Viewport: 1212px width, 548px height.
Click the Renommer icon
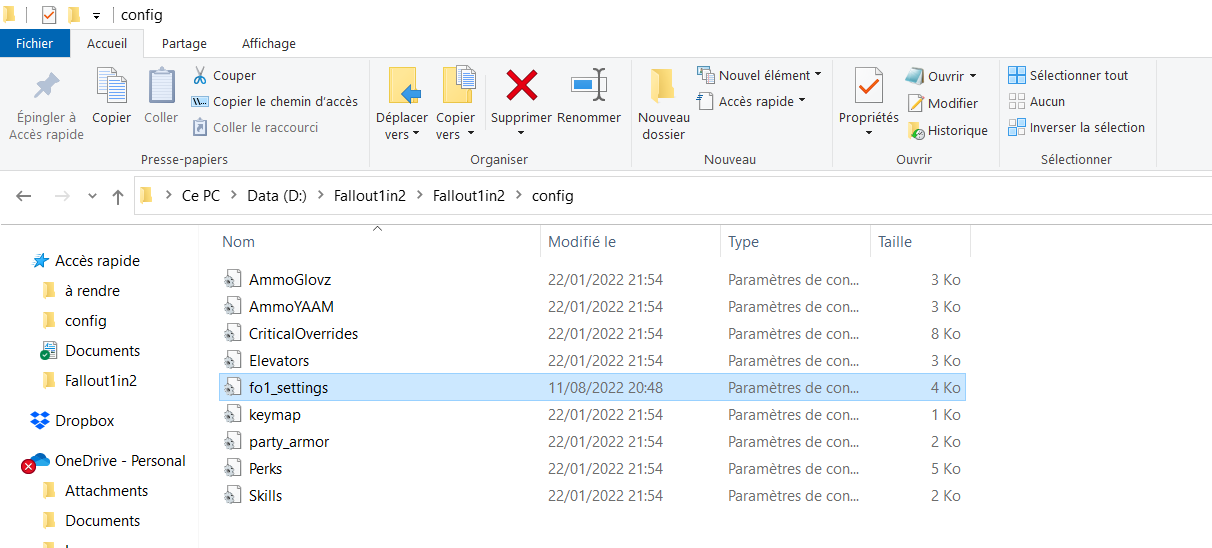[589, 85]
